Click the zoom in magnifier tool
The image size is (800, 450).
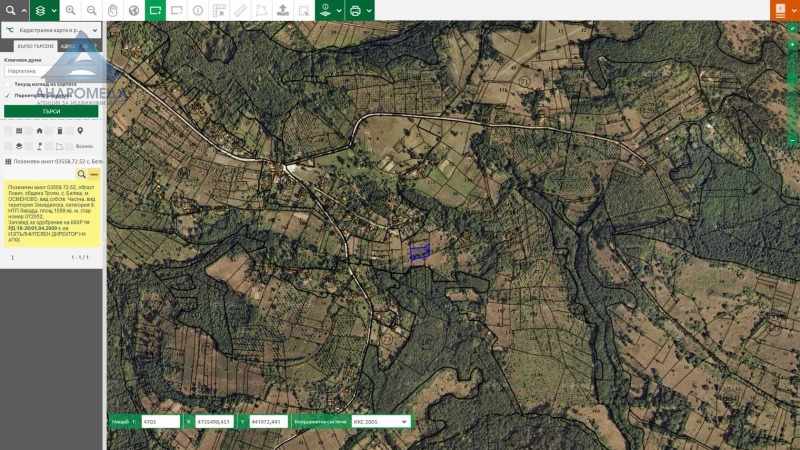(x=70, y=10)
